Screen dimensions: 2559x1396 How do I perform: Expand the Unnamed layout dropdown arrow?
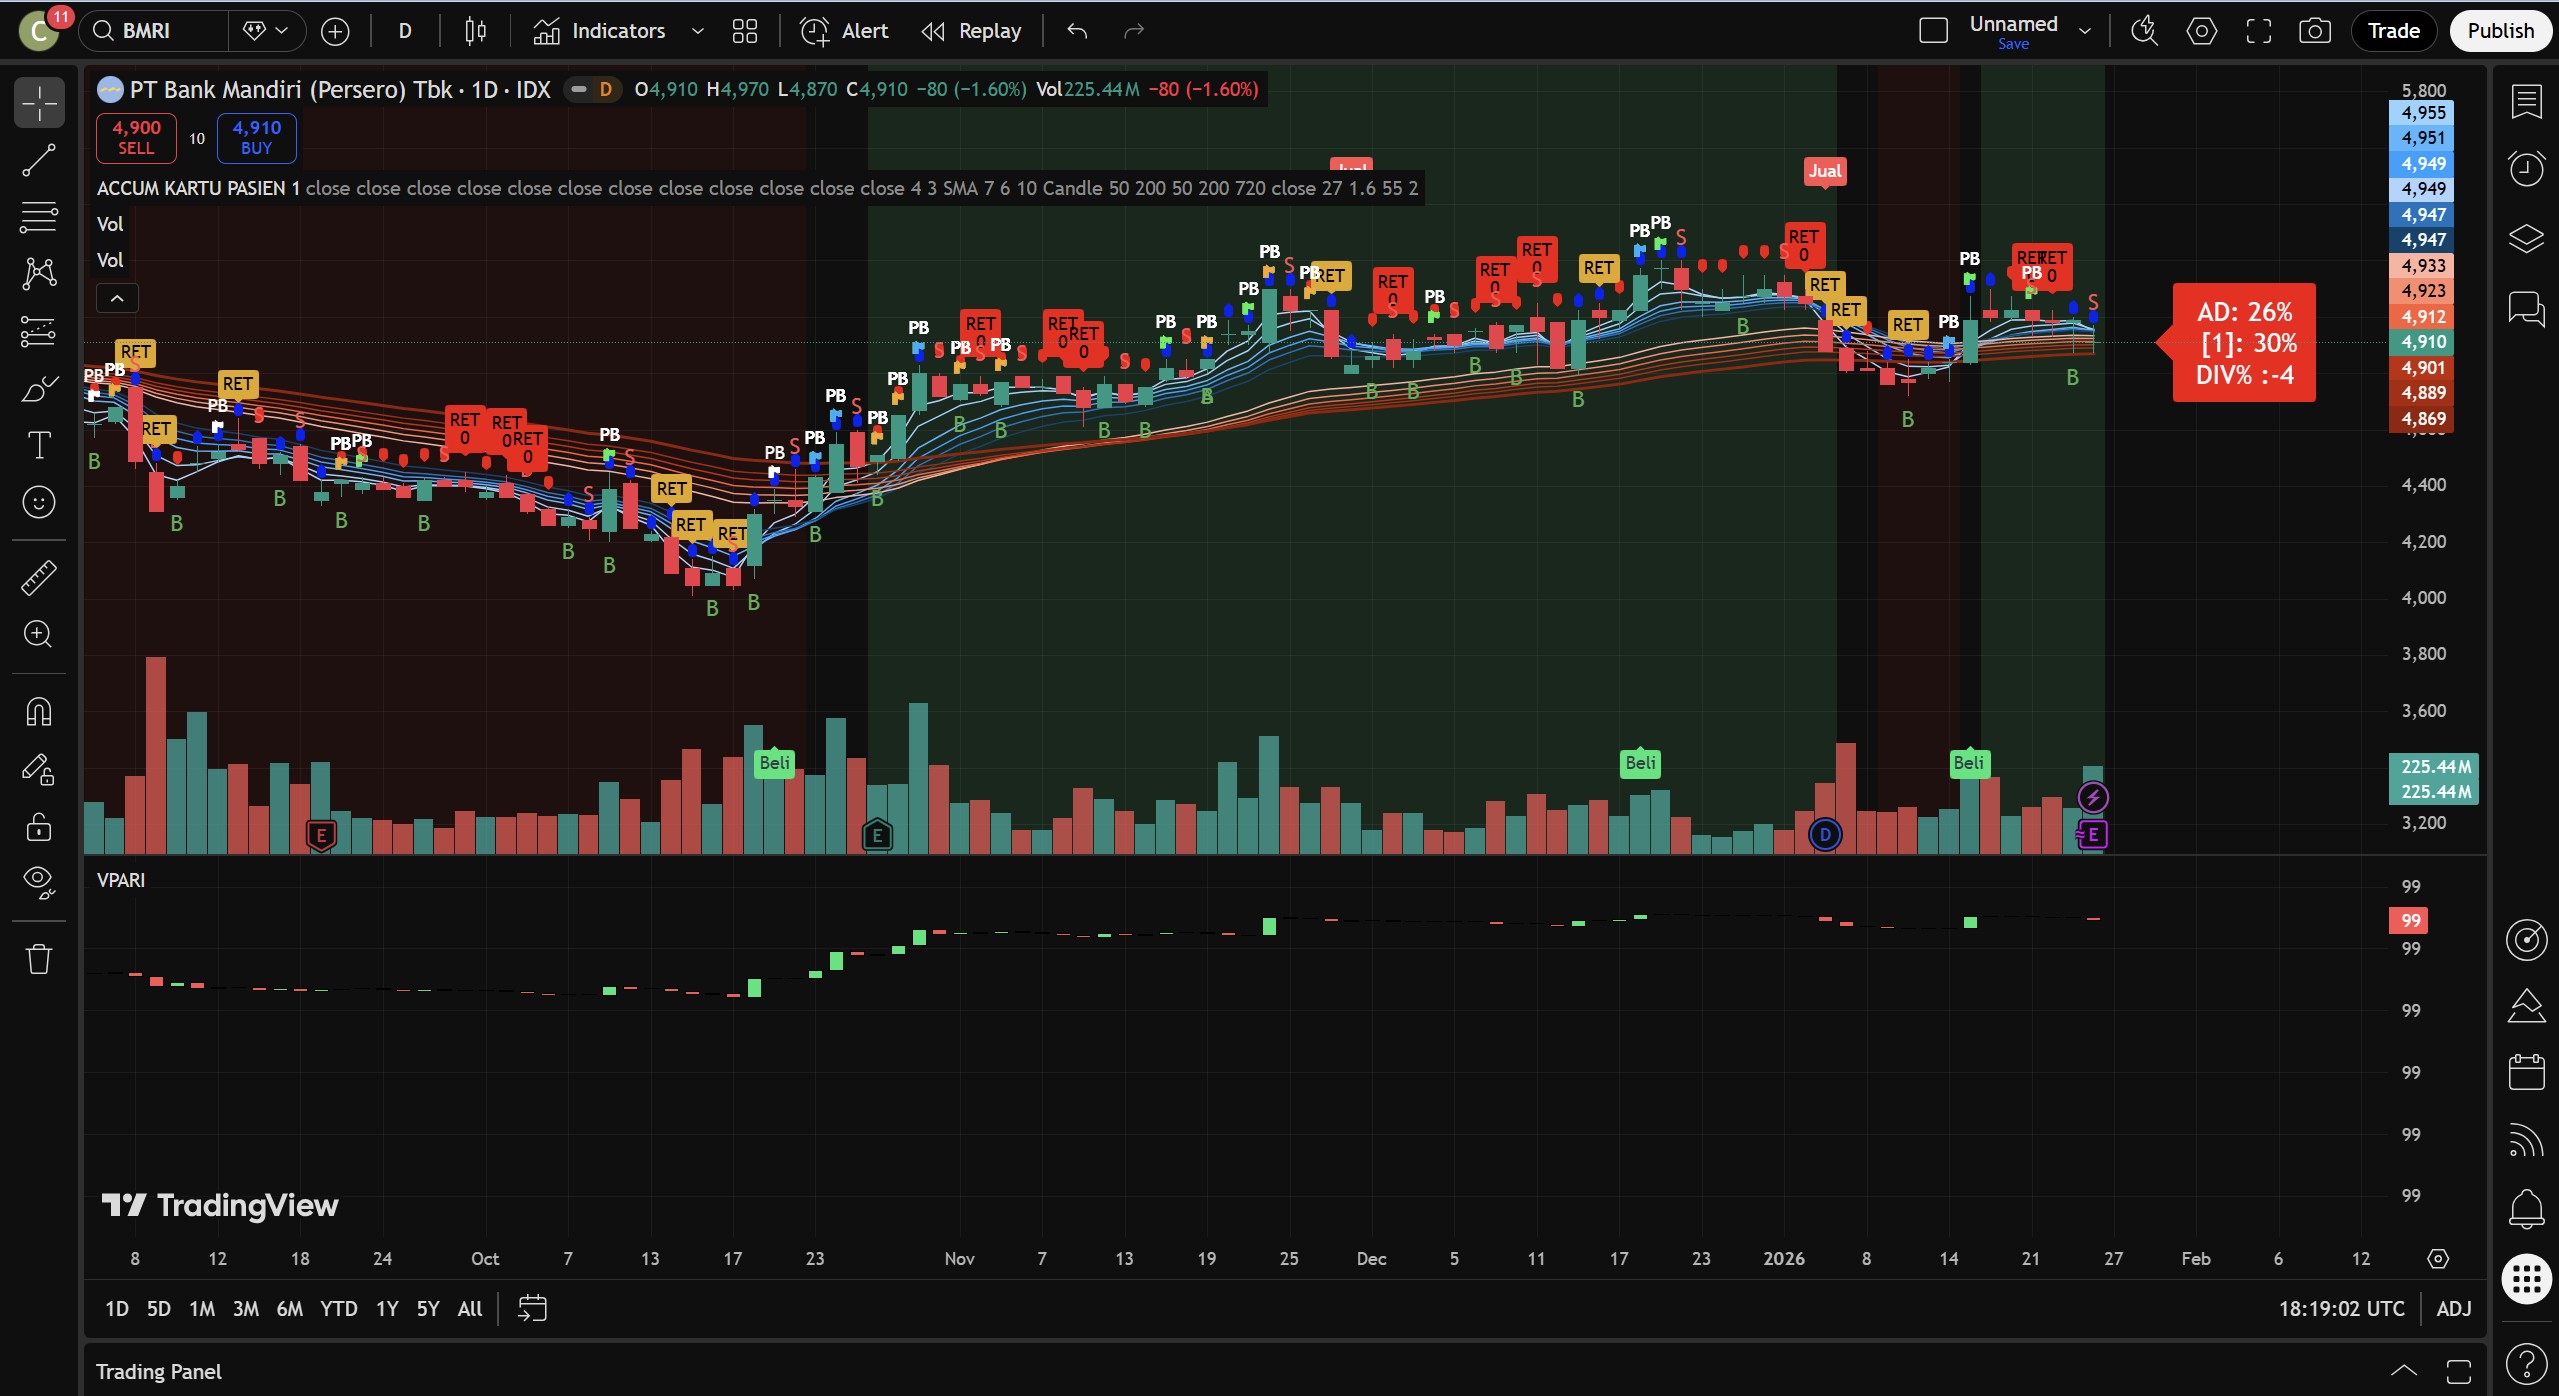pyautogui.click(x=2085, y=31)
